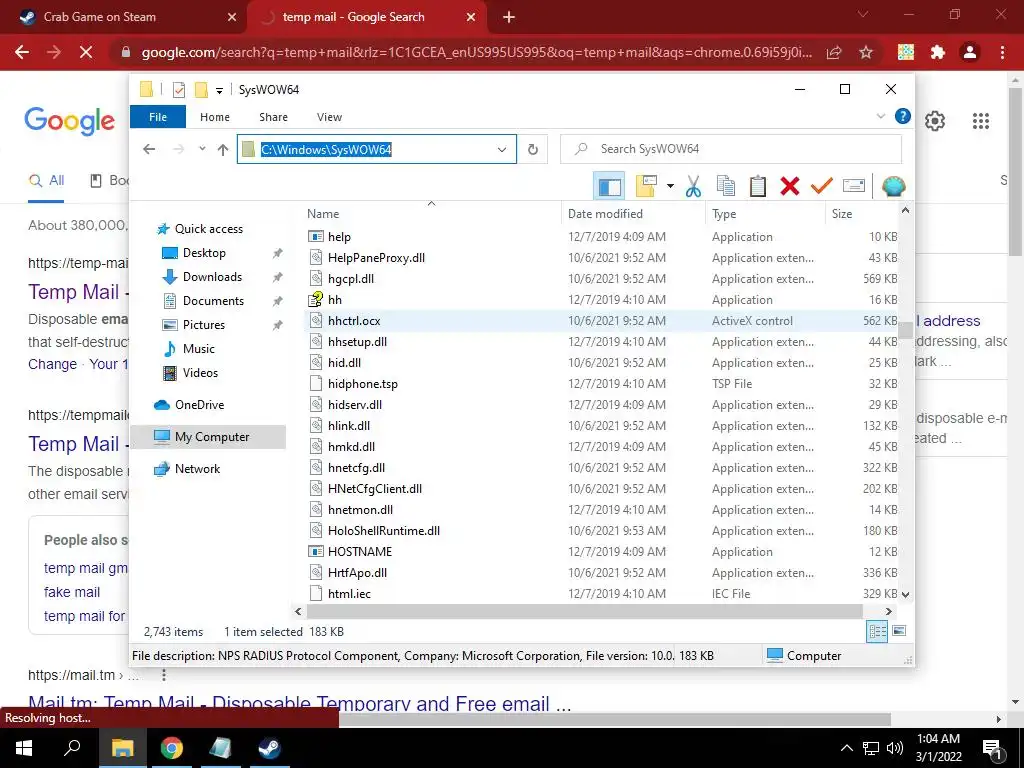The image size is (1024, 768).
Task: Toggle the navigation pane layout icon
Action: point(609,186)
